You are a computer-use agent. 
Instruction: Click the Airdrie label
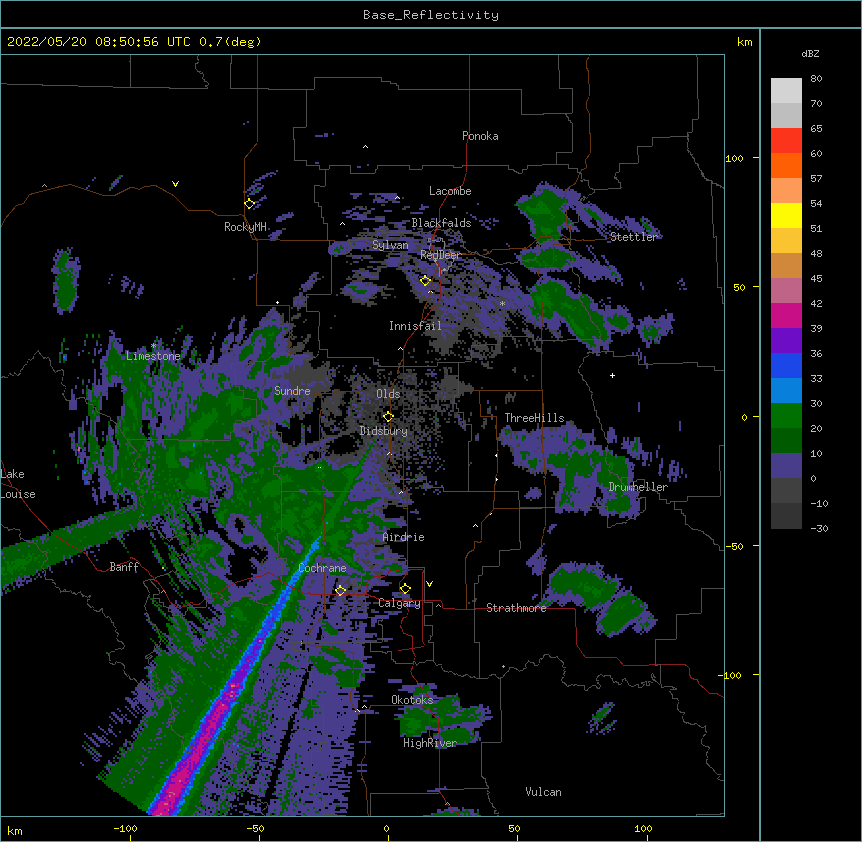(404, 537)
